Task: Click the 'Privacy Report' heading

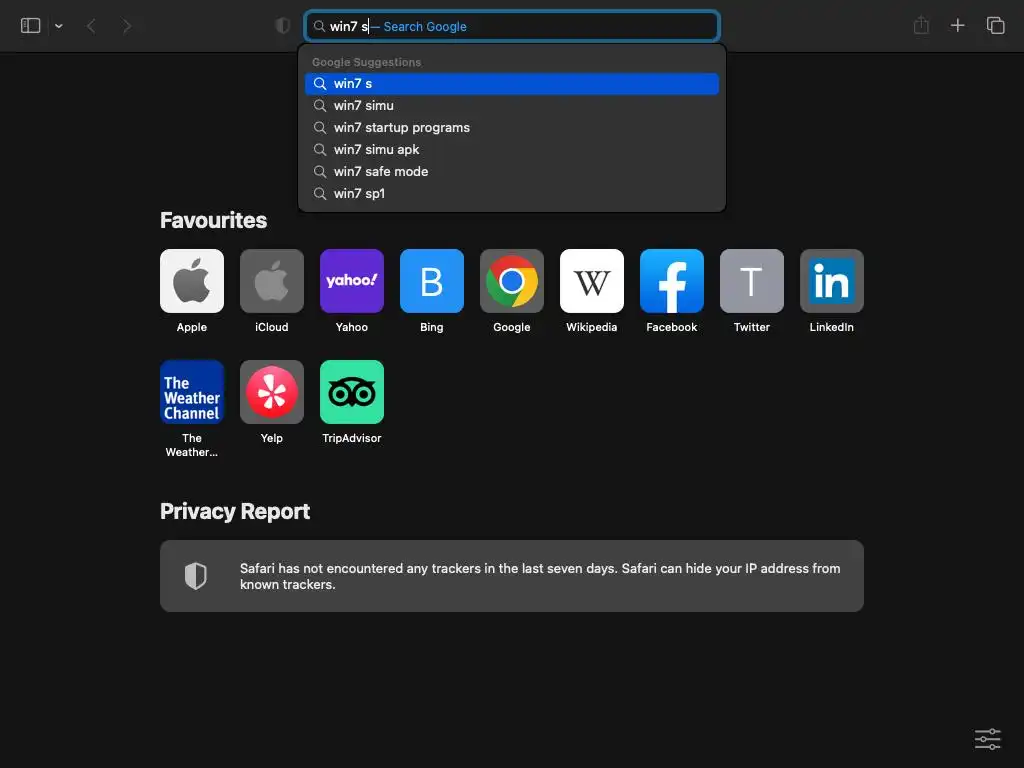Action: 235,511
